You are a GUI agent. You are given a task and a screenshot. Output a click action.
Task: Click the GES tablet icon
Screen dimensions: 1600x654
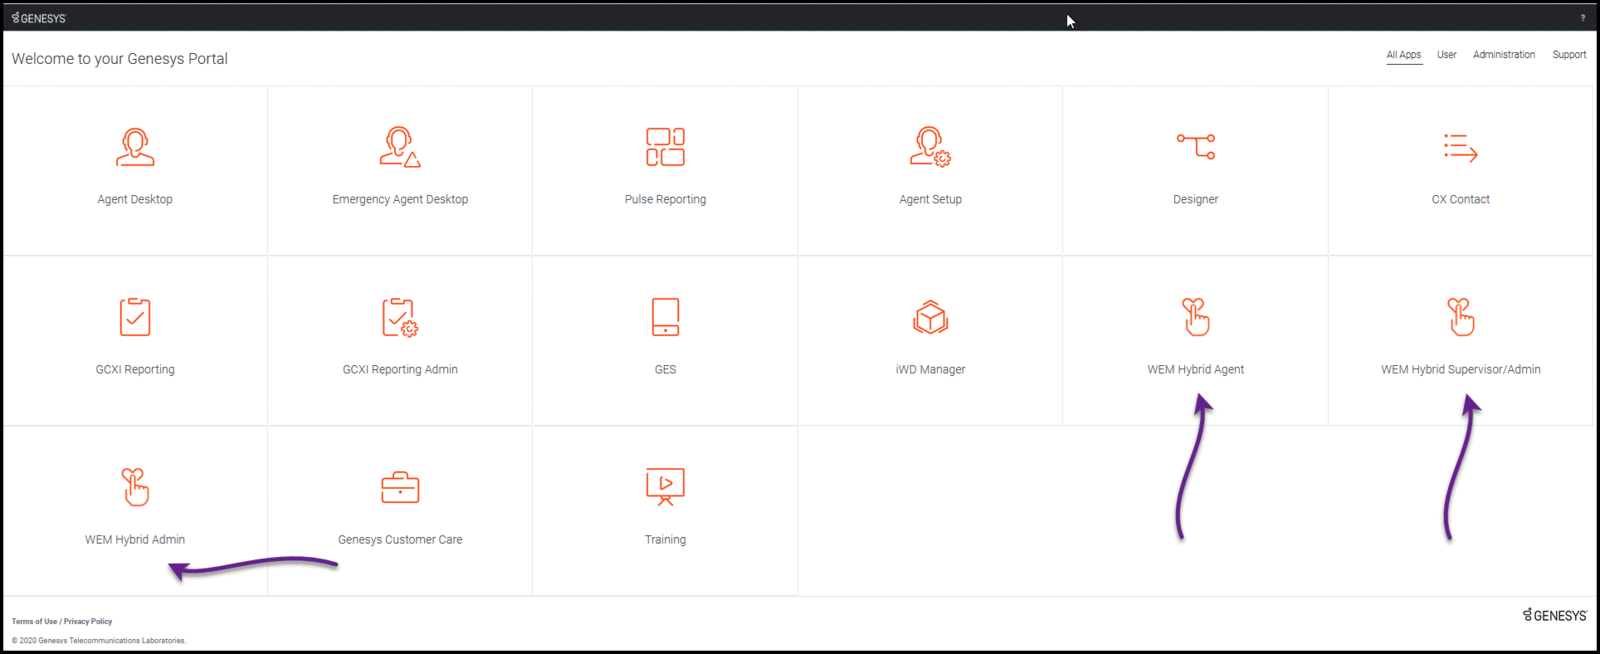pos(665,317)
